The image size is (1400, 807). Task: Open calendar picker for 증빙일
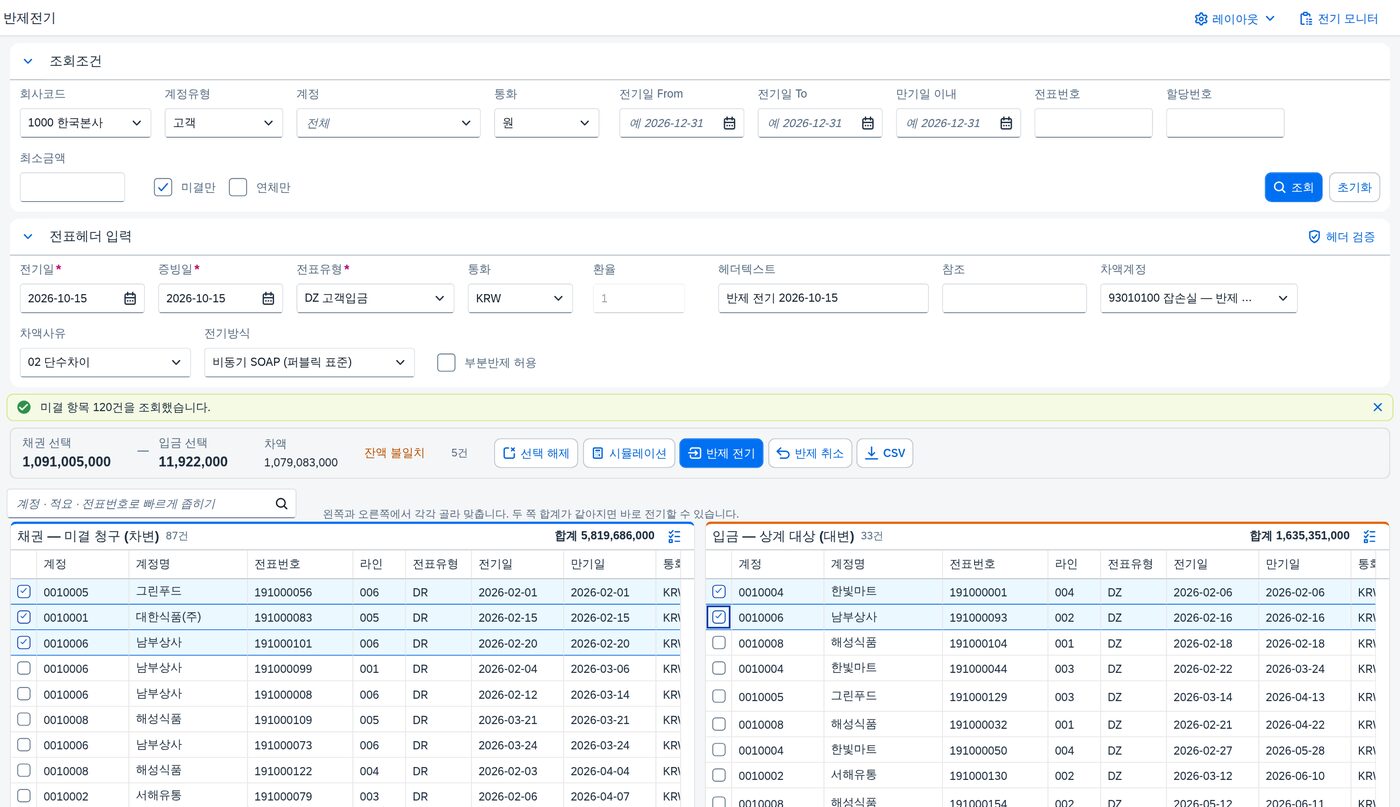[268, 298]
